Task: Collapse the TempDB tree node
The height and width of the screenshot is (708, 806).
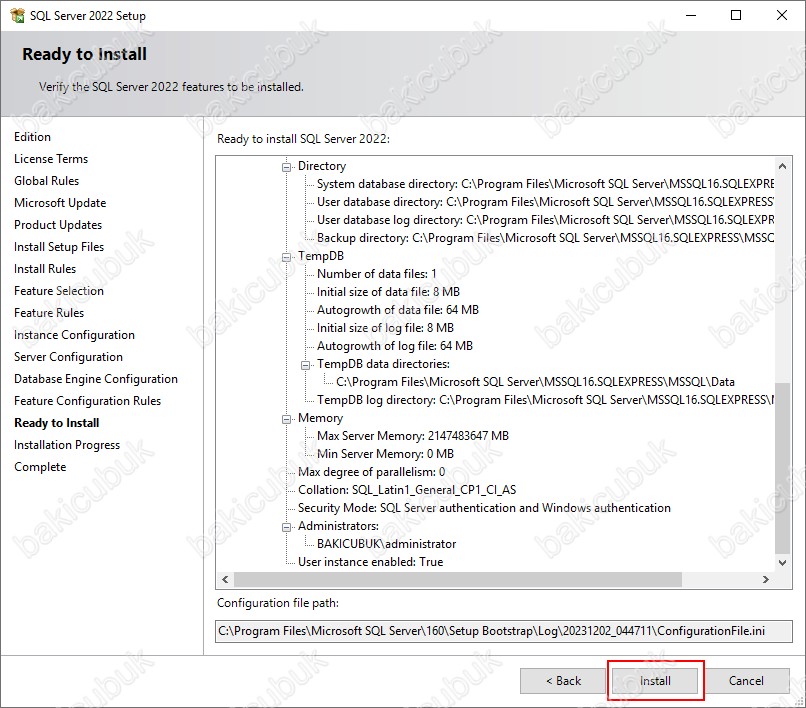Action: pyautogui.click(x=286, y=257)
